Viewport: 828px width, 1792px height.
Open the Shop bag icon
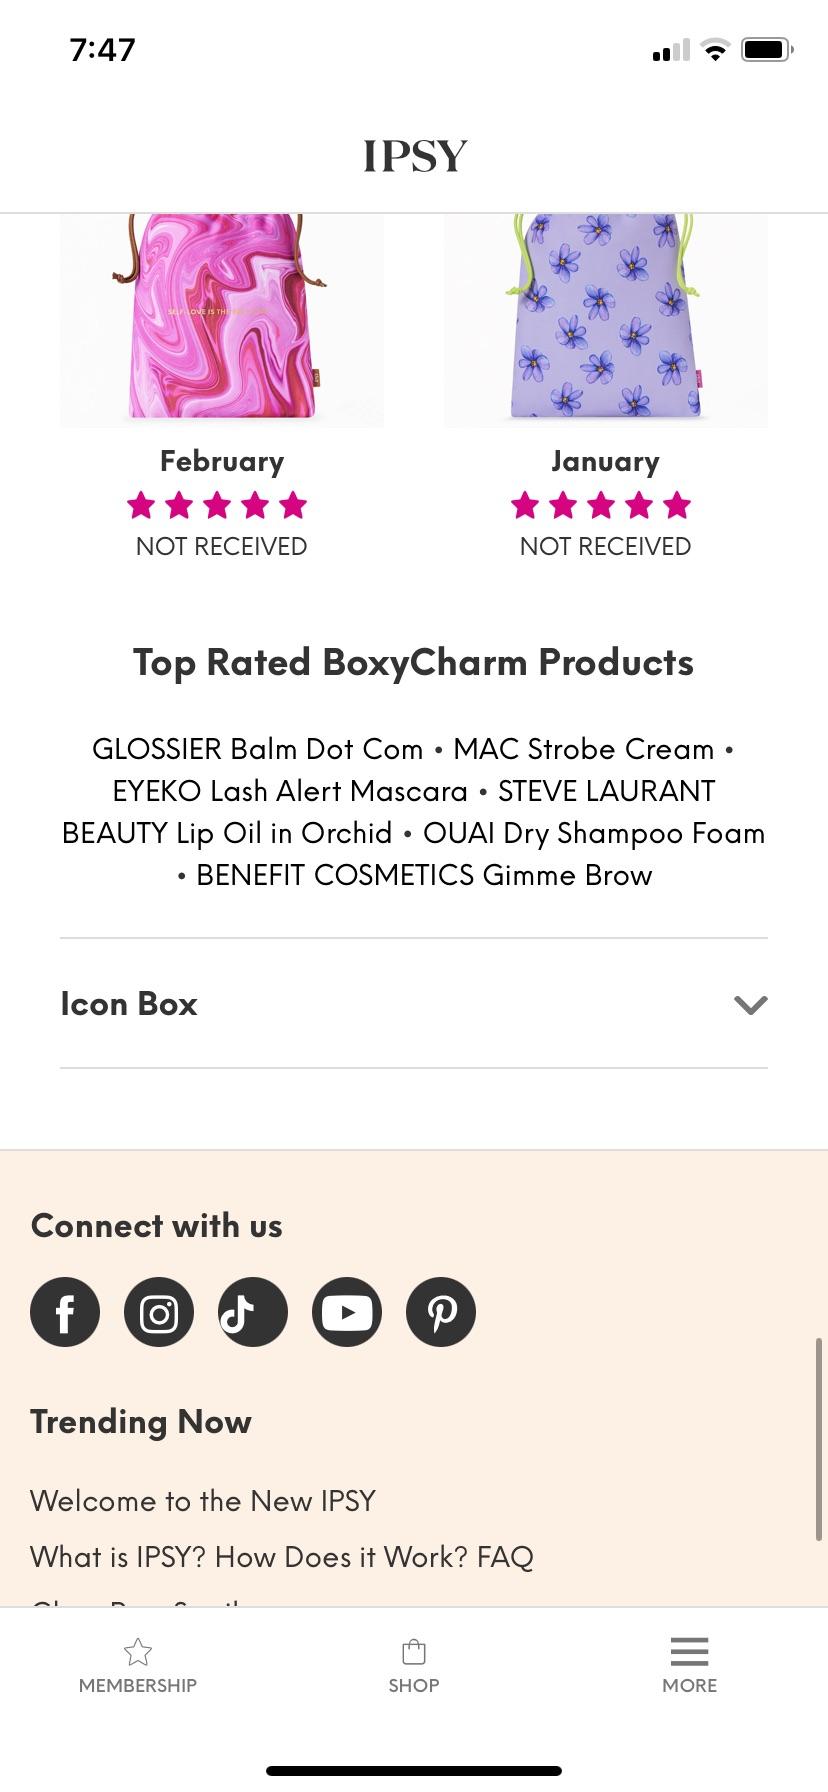414,1652
